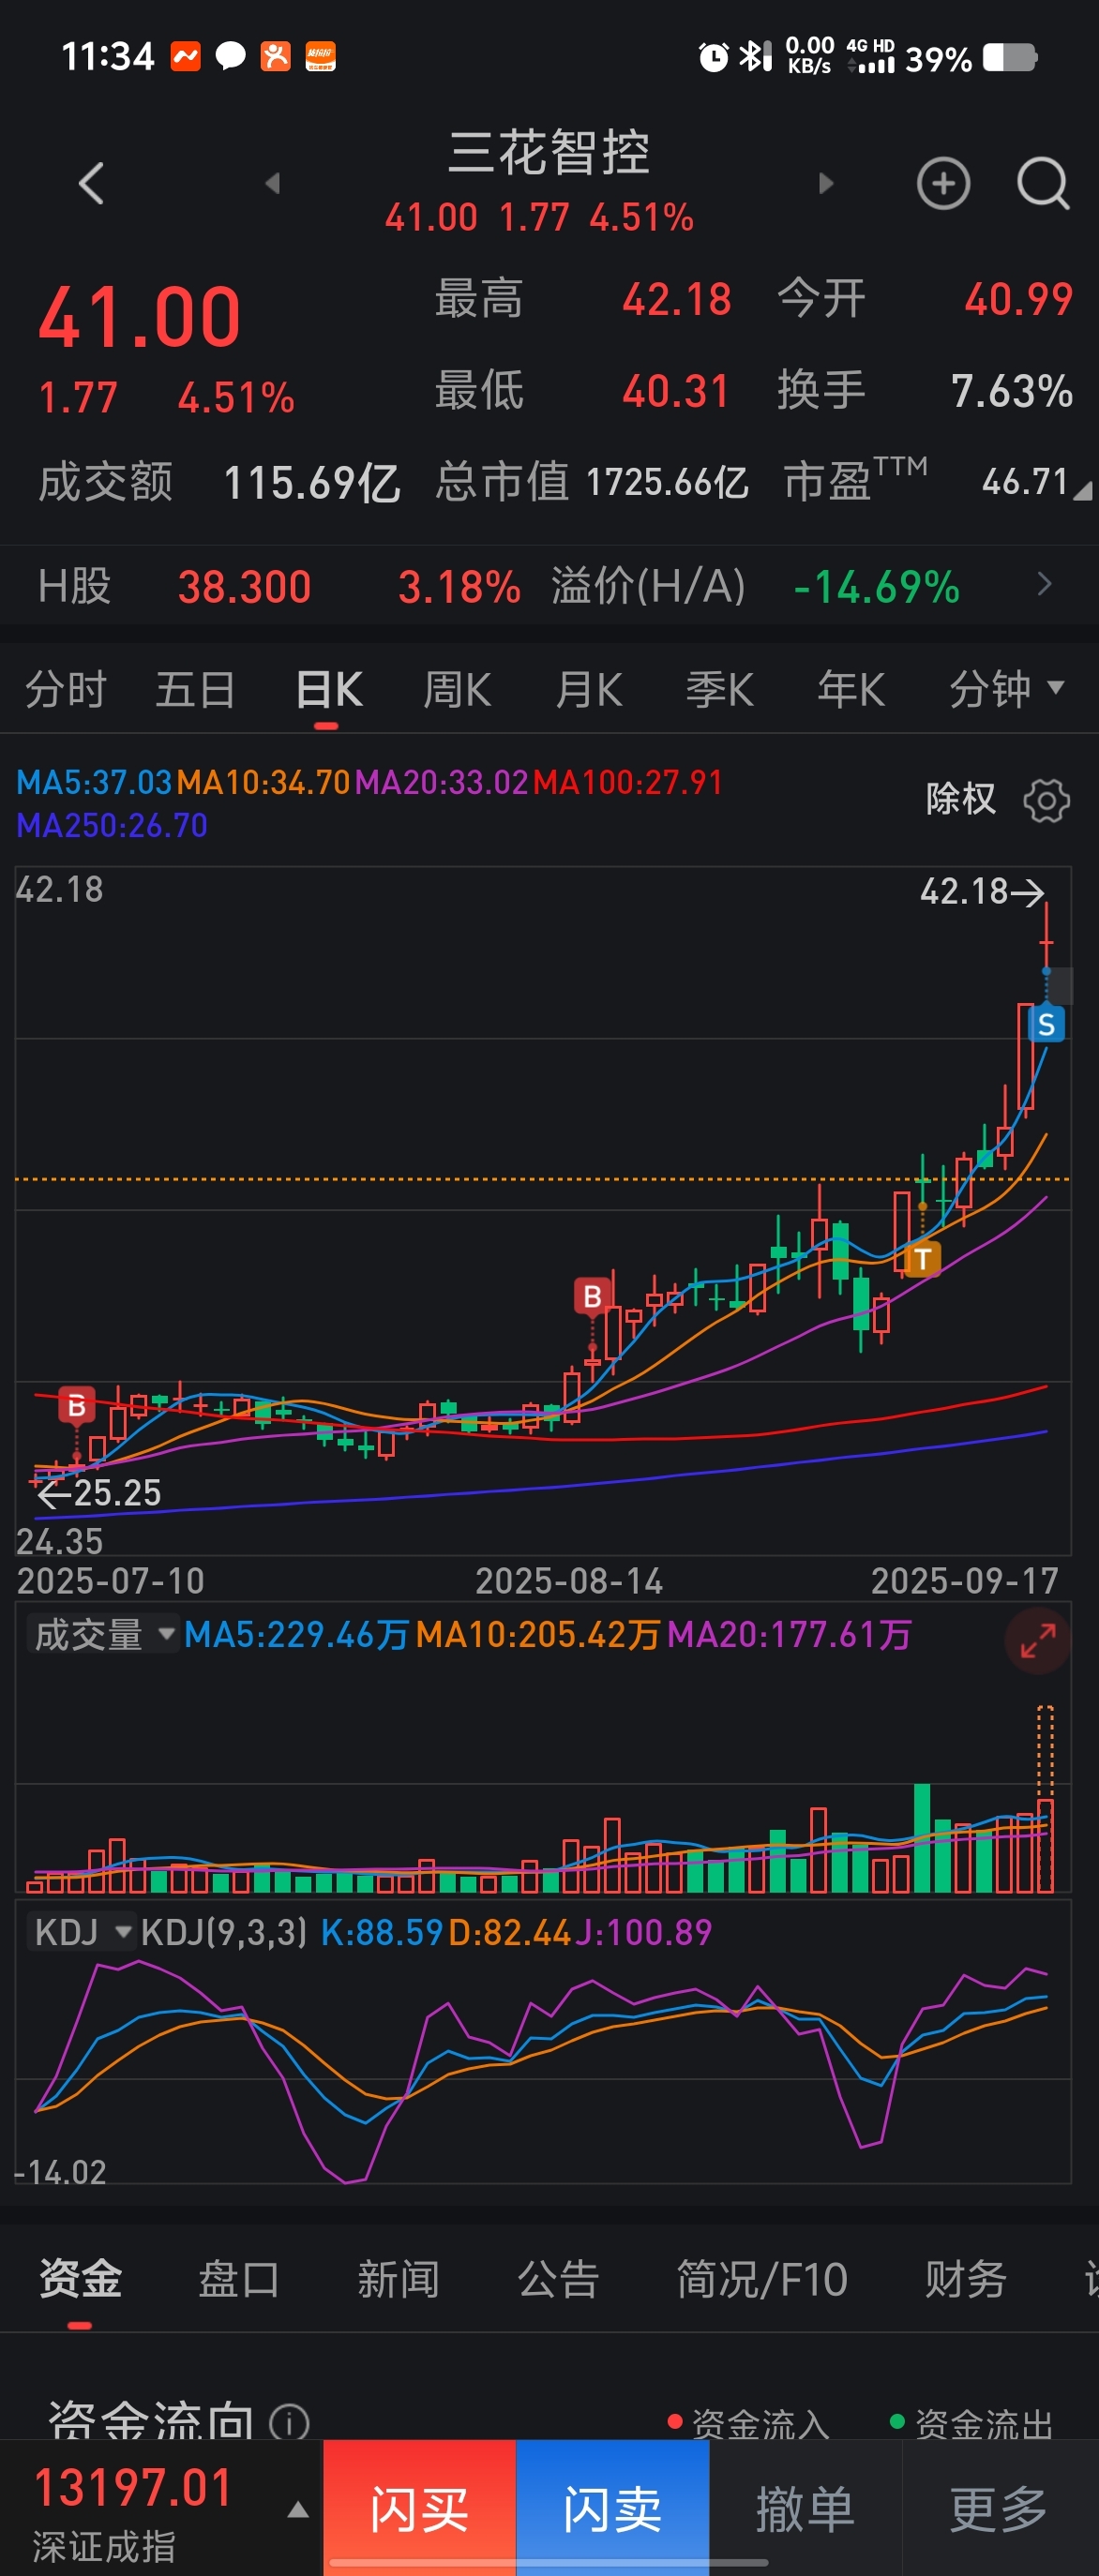Expand index switcher arrow by 深证成指
Viewport: 1099px width, 2576px height.
pyautogui.click(x=297, y=2509)
